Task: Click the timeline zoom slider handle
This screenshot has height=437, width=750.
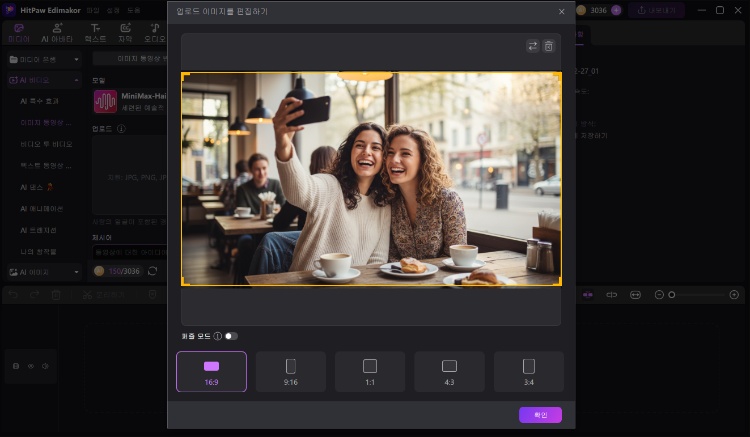Action: tap(672, 295)
